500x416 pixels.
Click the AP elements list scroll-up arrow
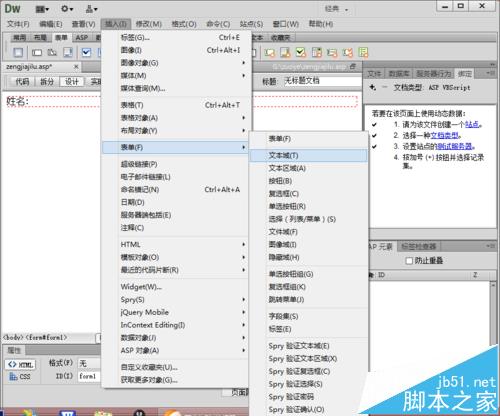click(x=493, y=285)
